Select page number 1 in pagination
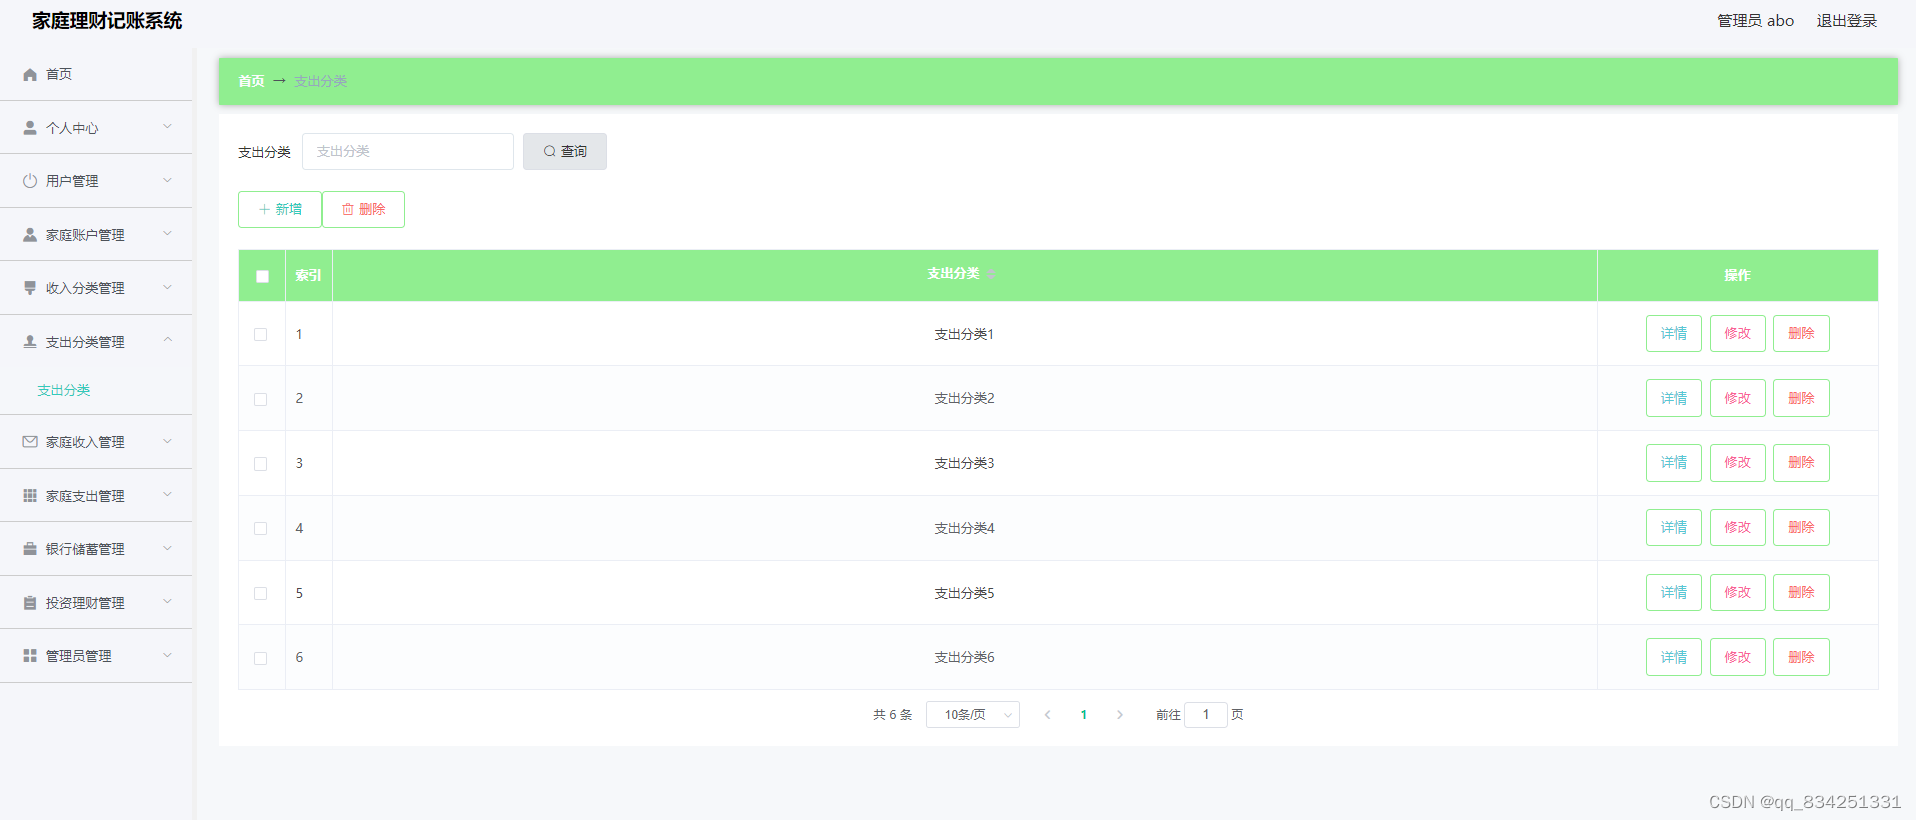This screenshot has width=1916, height=820. 1084,715
